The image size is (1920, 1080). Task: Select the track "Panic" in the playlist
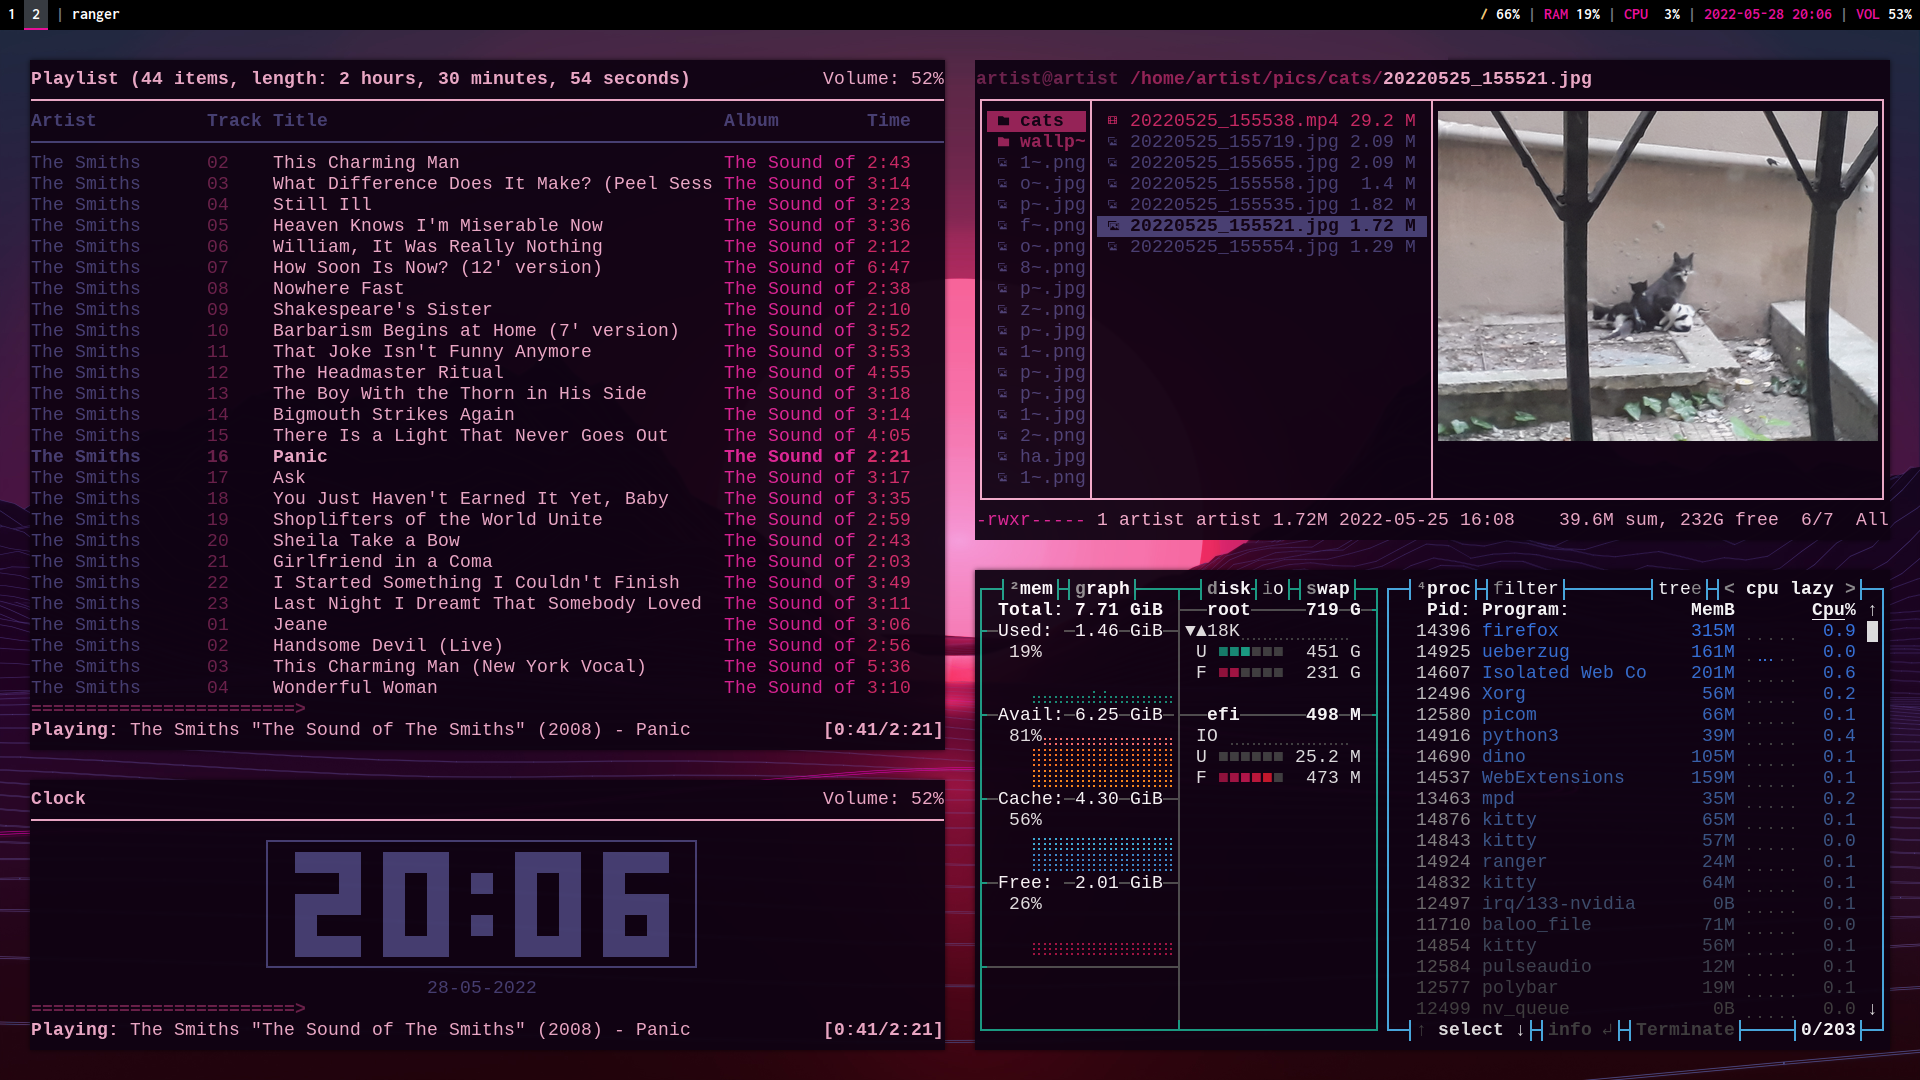tap(471, 457)
